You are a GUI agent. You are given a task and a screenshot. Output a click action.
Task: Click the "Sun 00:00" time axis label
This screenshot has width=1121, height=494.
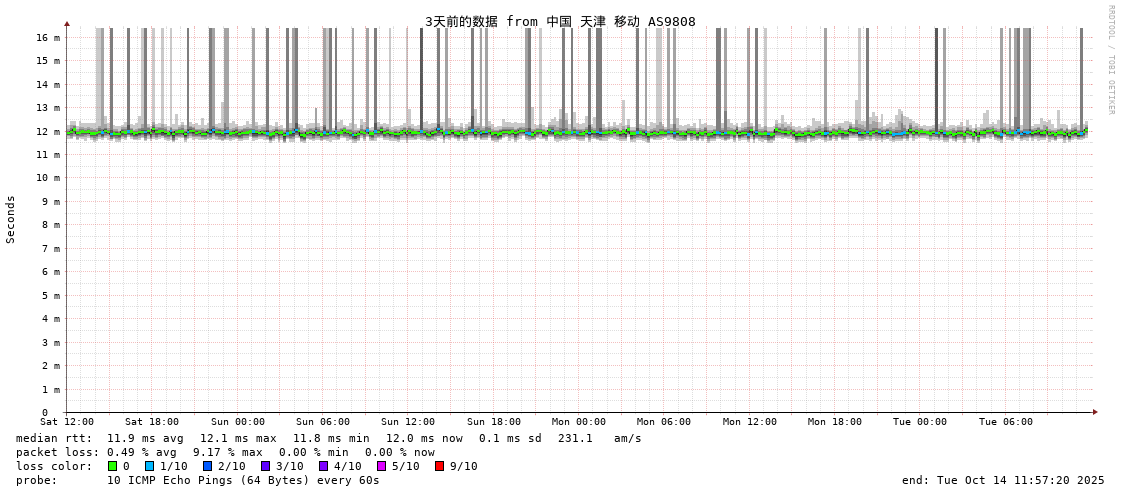tap(238, 422)
